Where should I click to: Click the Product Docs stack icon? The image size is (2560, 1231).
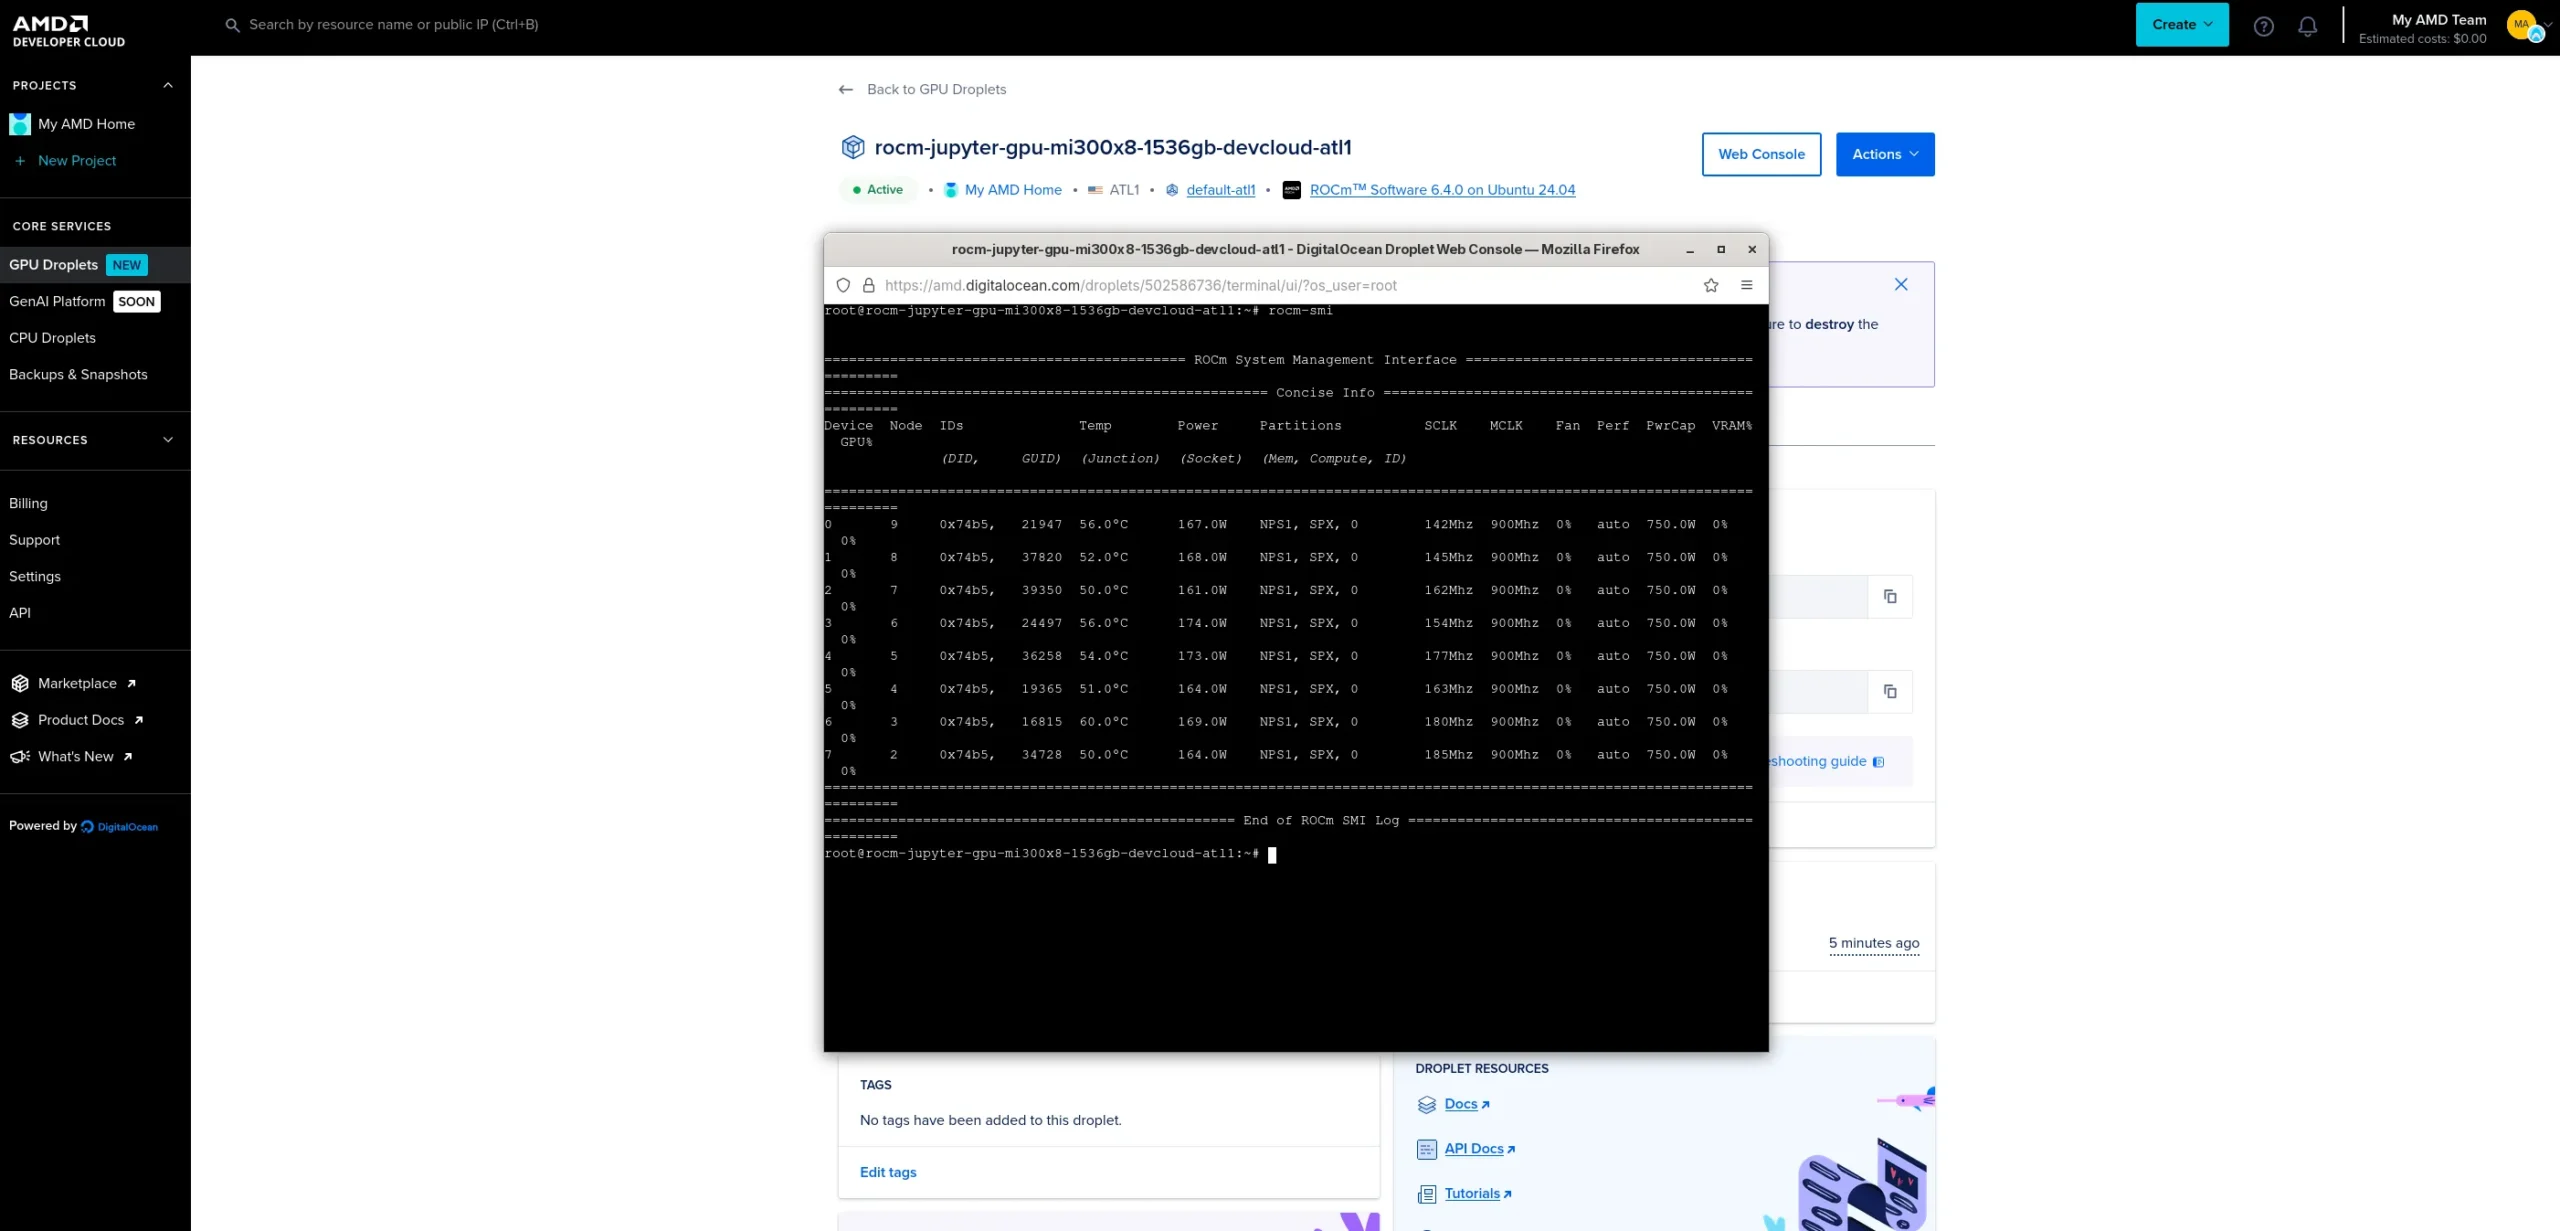(20, 720)
